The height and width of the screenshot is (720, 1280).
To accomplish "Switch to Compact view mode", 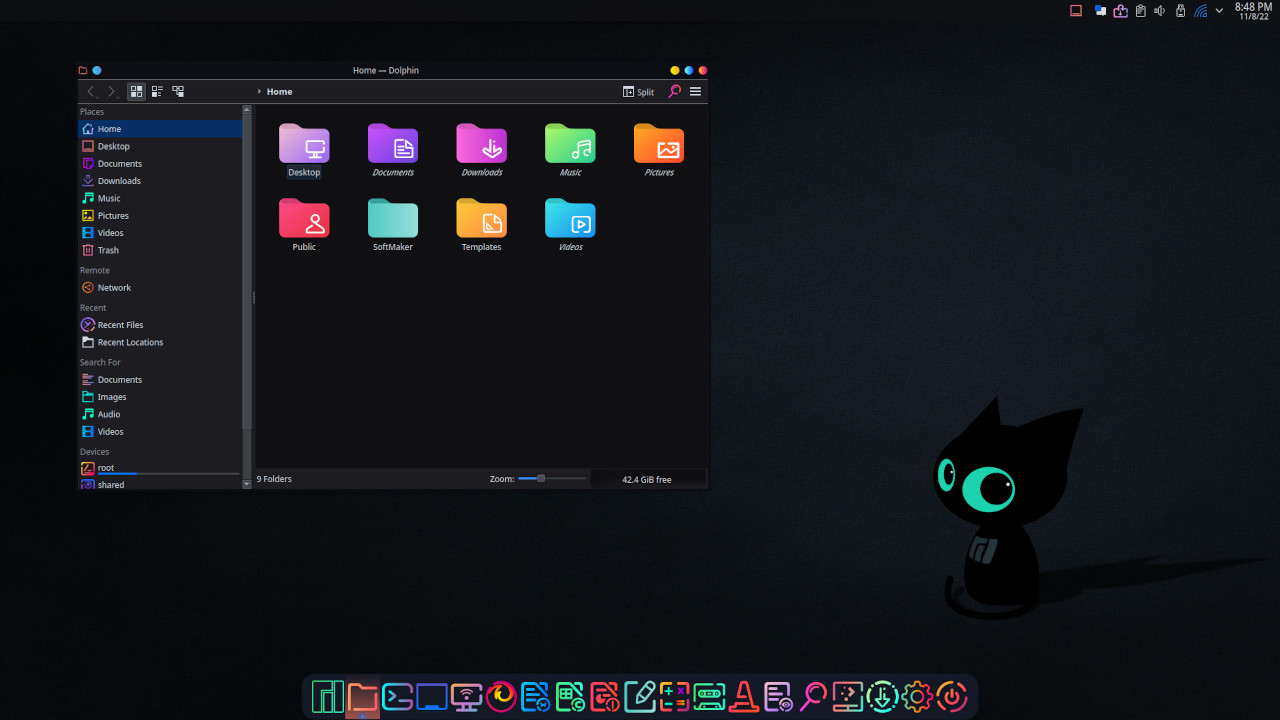I will click(157, 91).
